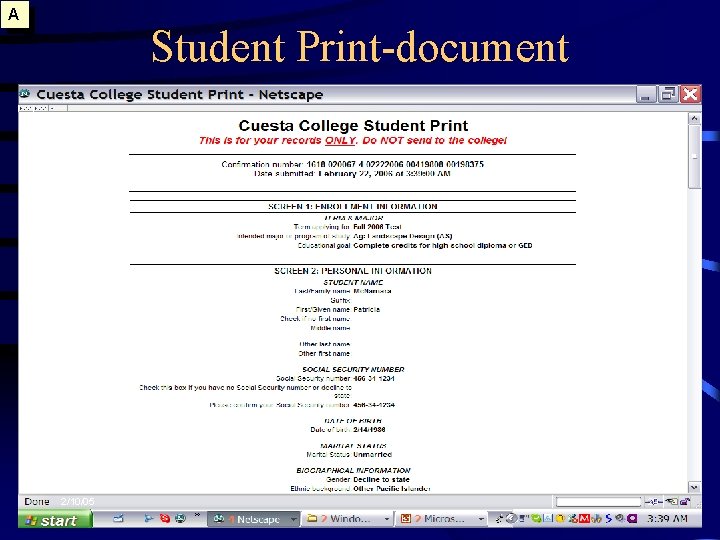
Task: Open dropdown arrow on Micros... taskbar group
Action: tap(481, 519)
